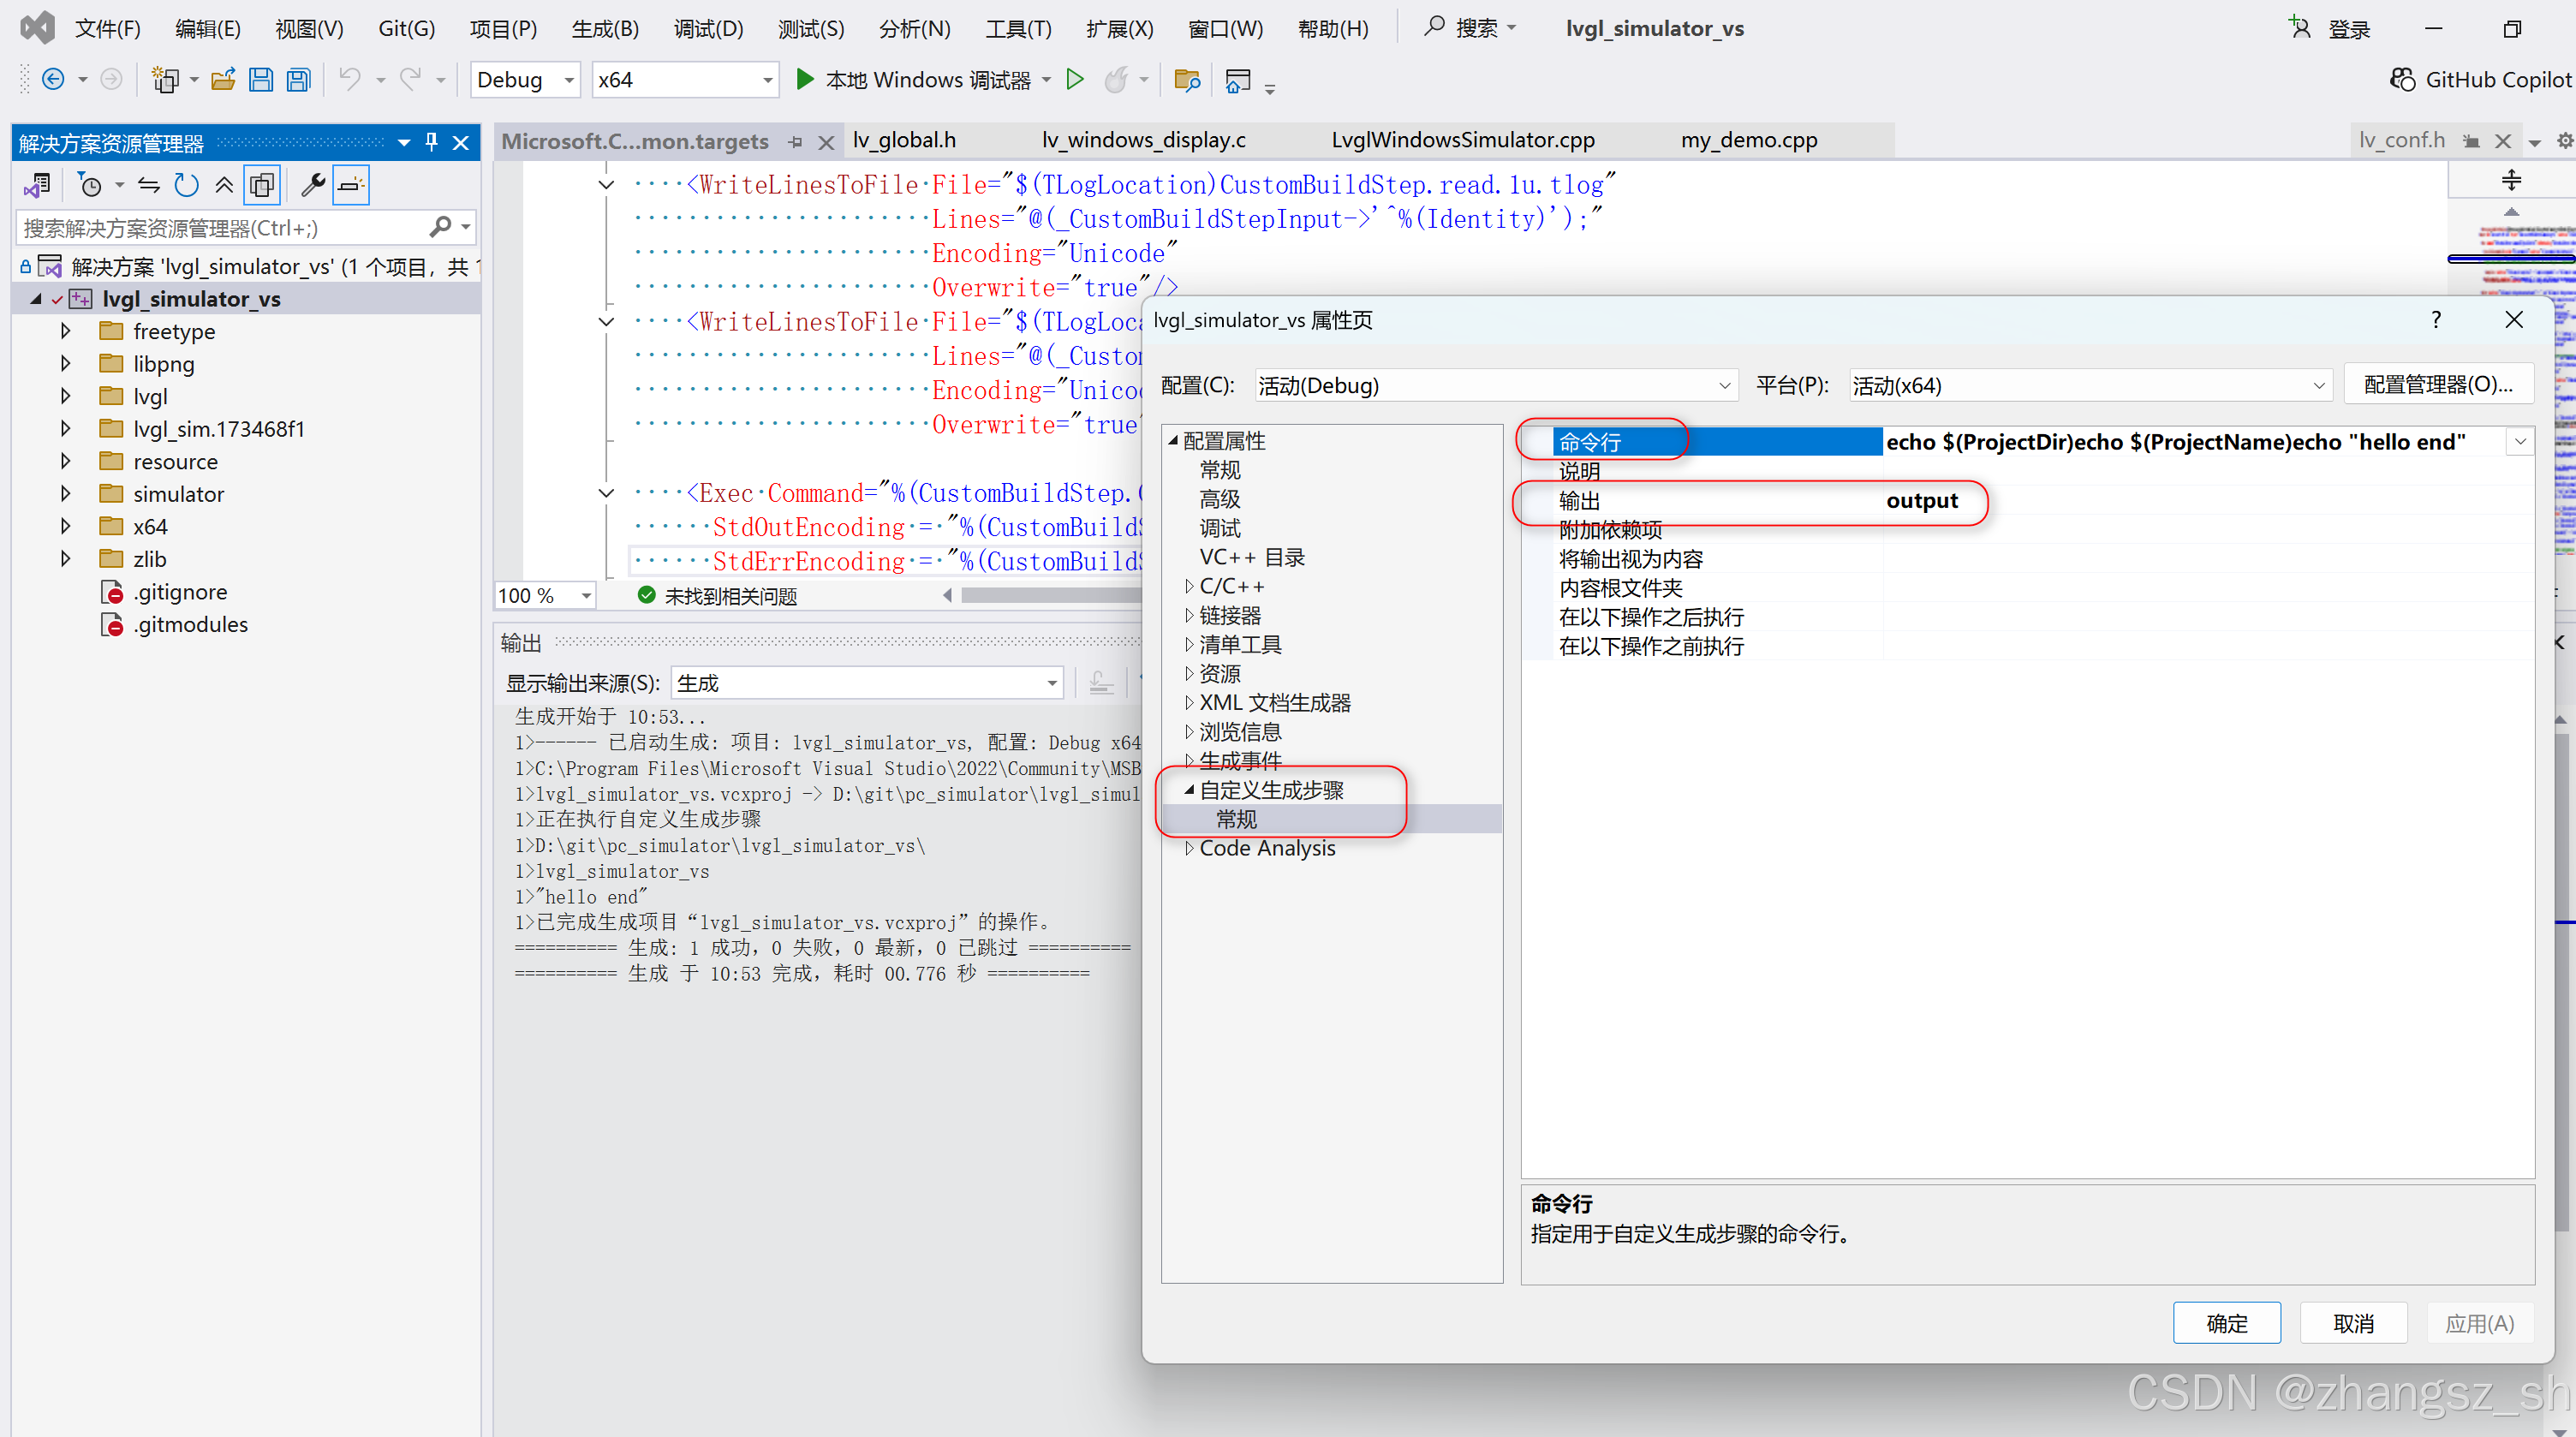Click the editor horizontal scrollbar
Screen dimensions: 2576x1437
coord(1050,595)
